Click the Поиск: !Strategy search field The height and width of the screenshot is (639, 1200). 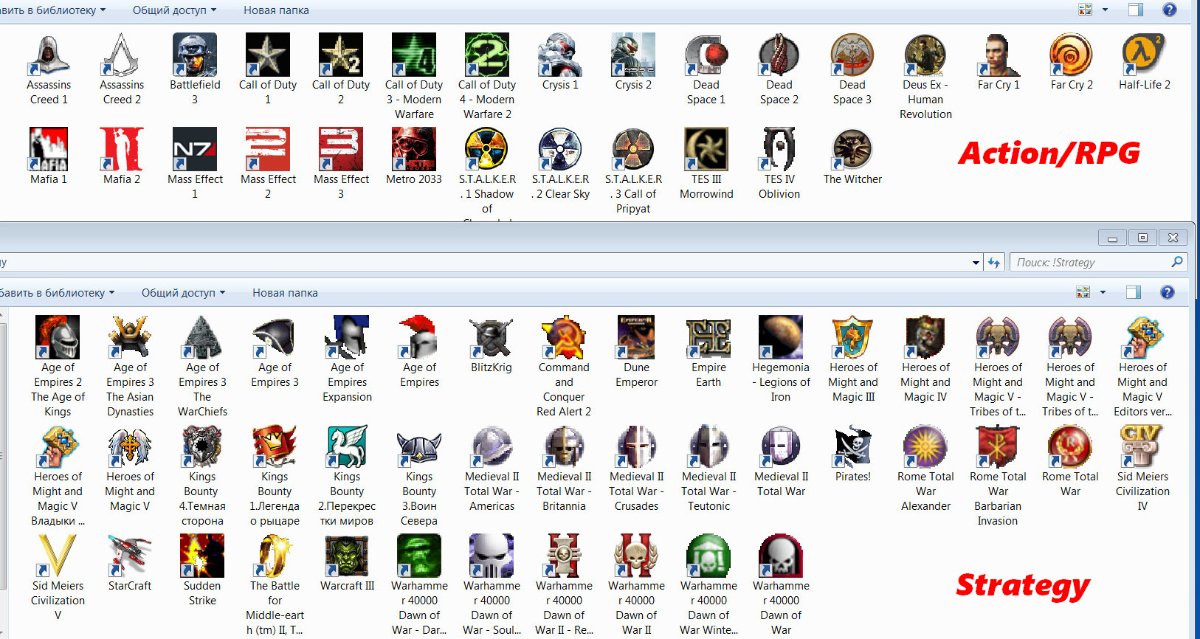tap(1090, 262)
